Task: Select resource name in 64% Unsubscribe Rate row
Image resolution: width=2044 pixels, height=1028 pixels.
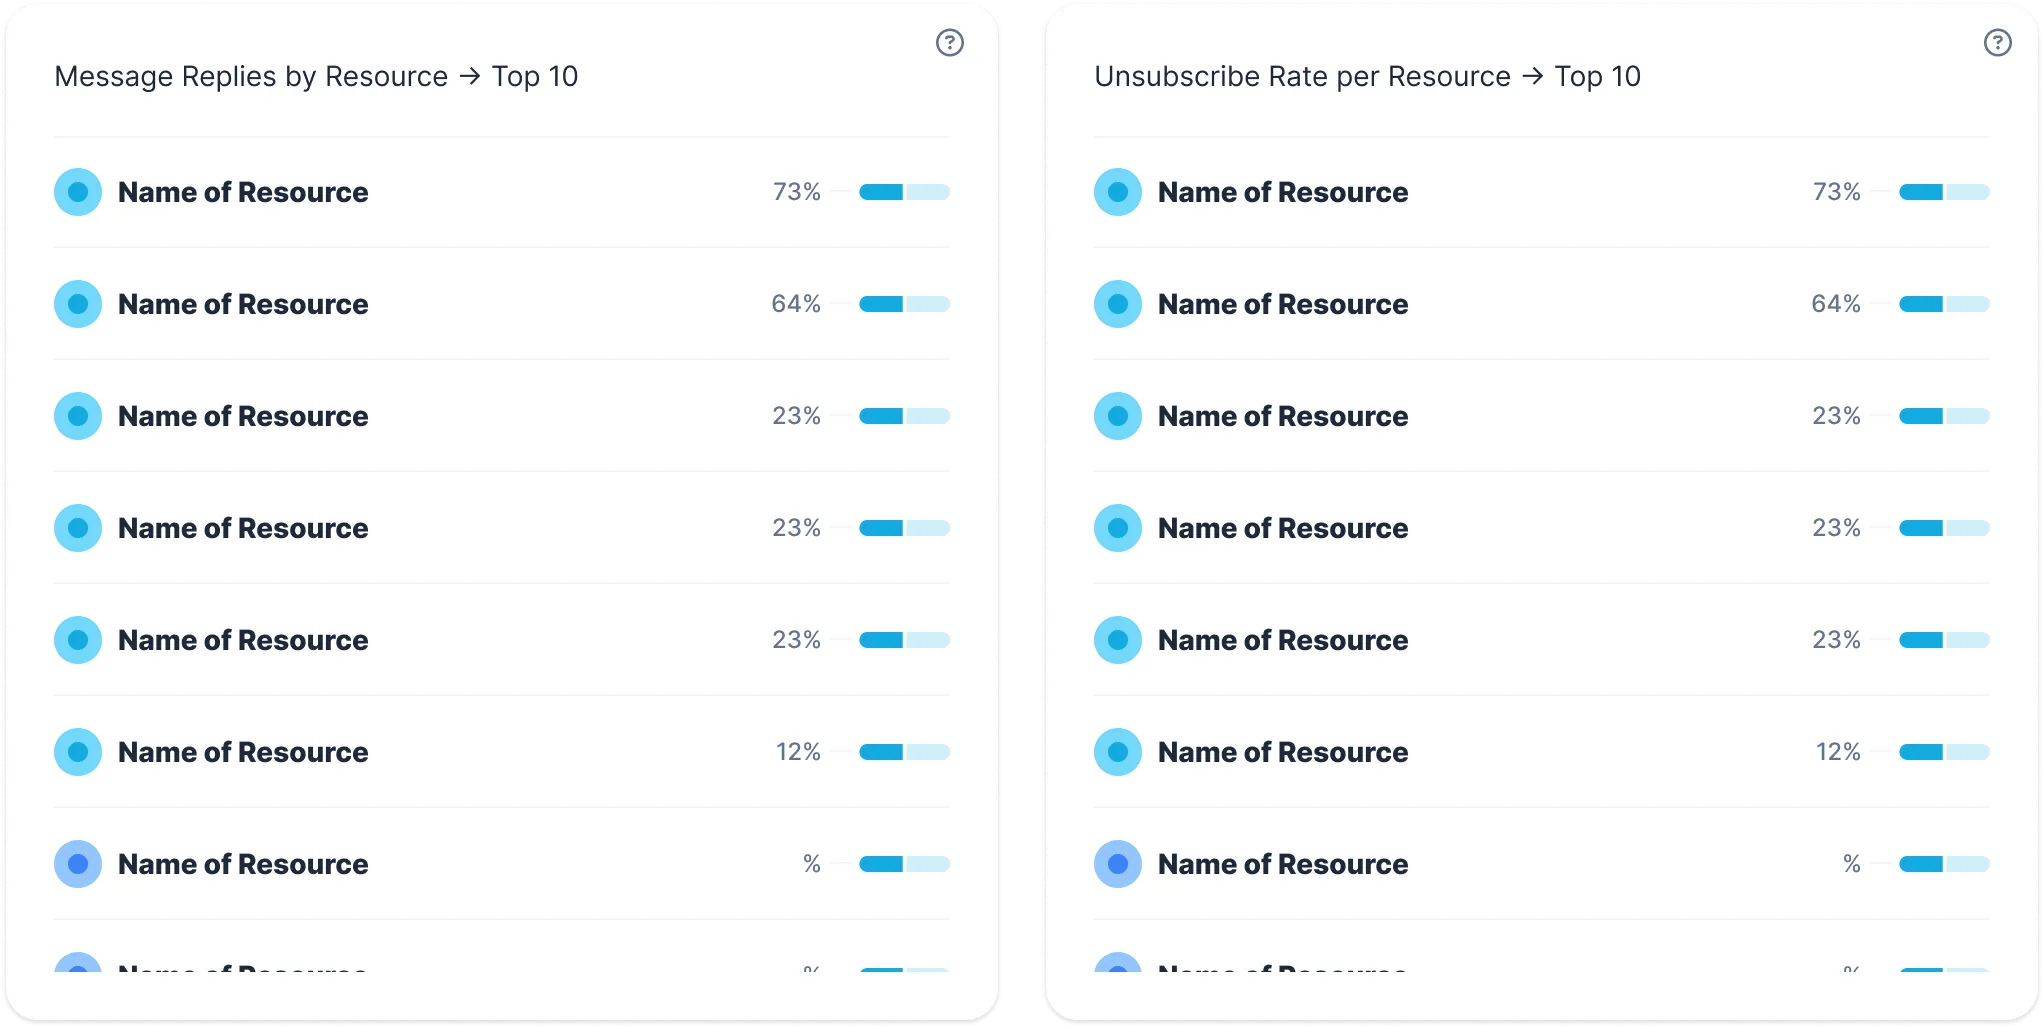Action: click(x=1283, y=304)
